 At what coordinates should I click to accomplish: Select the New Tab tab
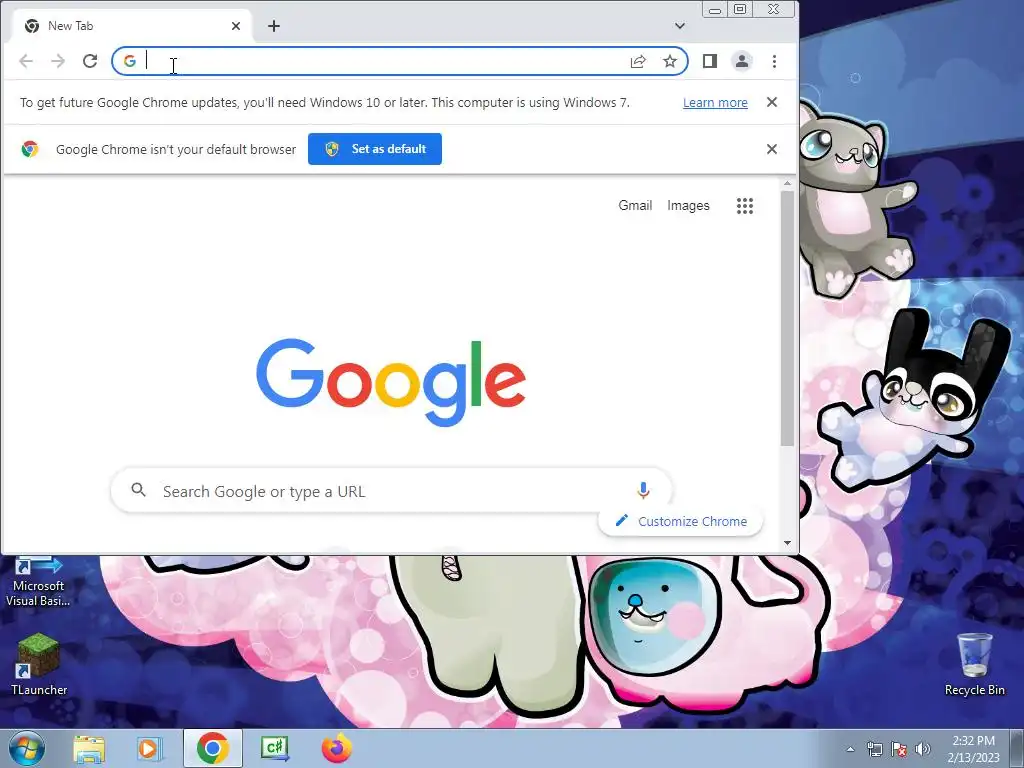point(131,26)
